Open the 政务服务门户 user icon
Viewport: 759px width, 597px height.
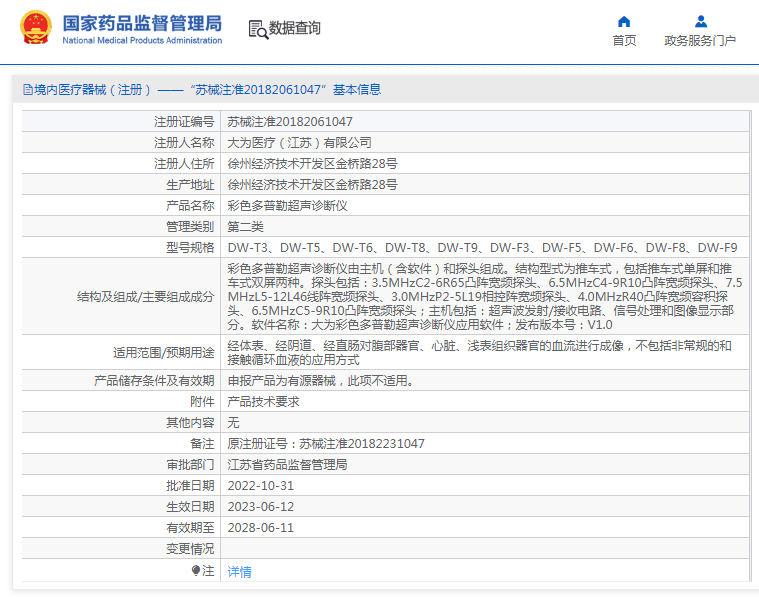(x=700, y=22)
